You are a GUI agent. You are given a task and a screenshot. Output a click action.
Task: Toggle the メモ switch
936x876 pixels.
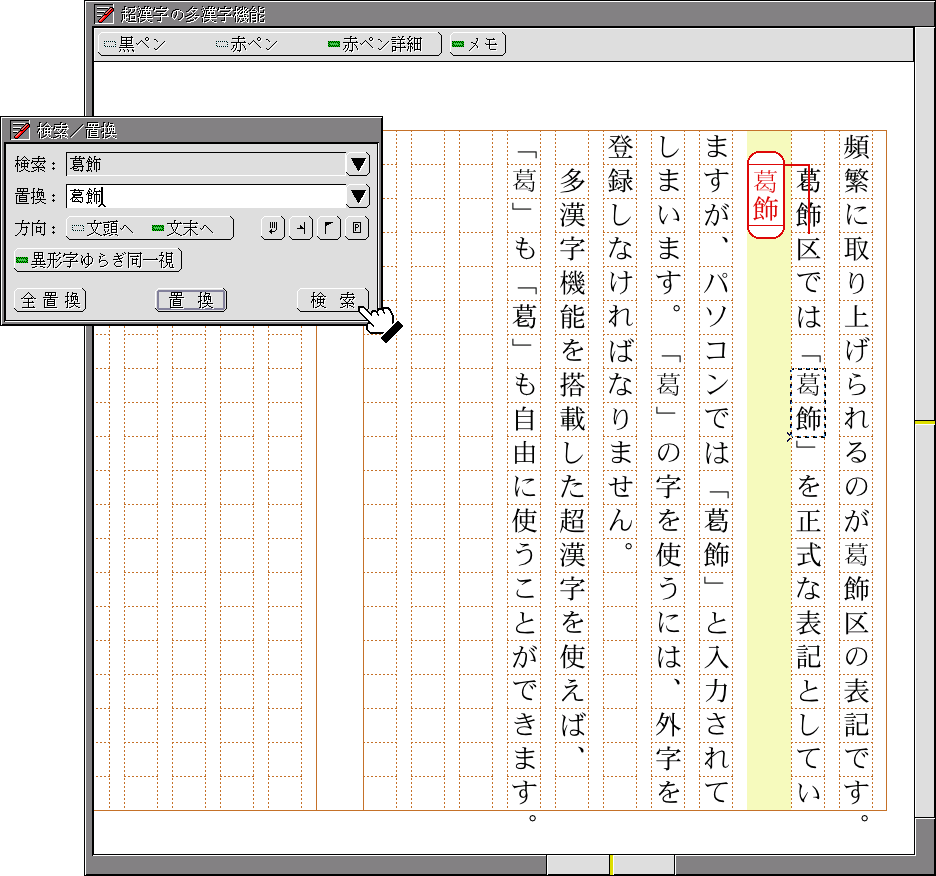[477, 45]
